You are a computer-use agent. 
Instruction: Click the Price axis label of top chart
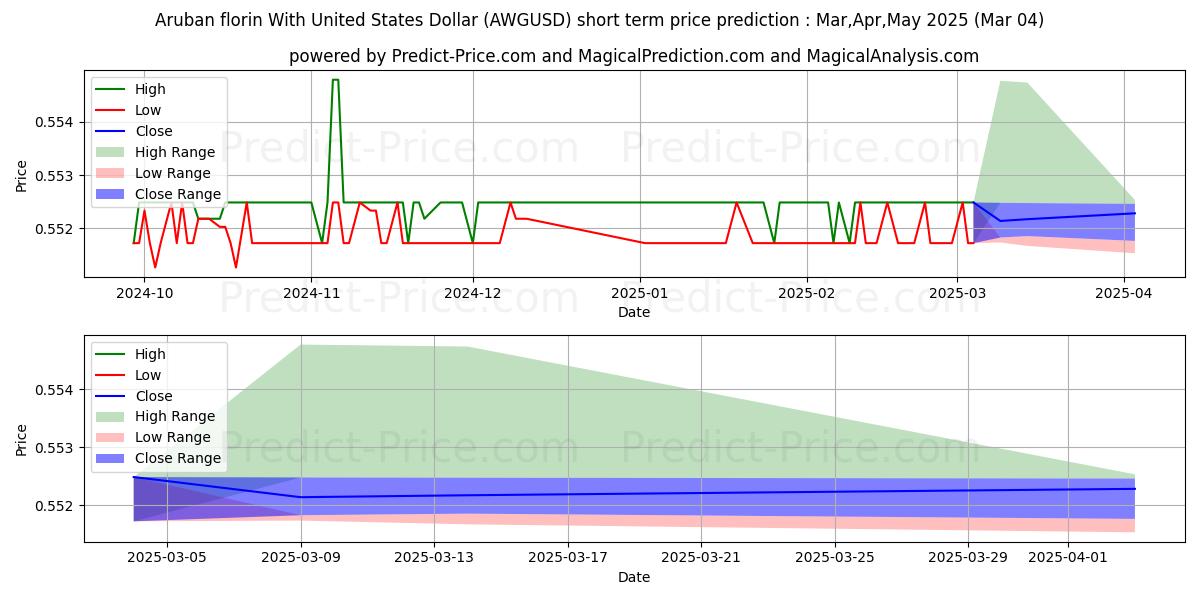pyautogui.click(x=22, y=176)
